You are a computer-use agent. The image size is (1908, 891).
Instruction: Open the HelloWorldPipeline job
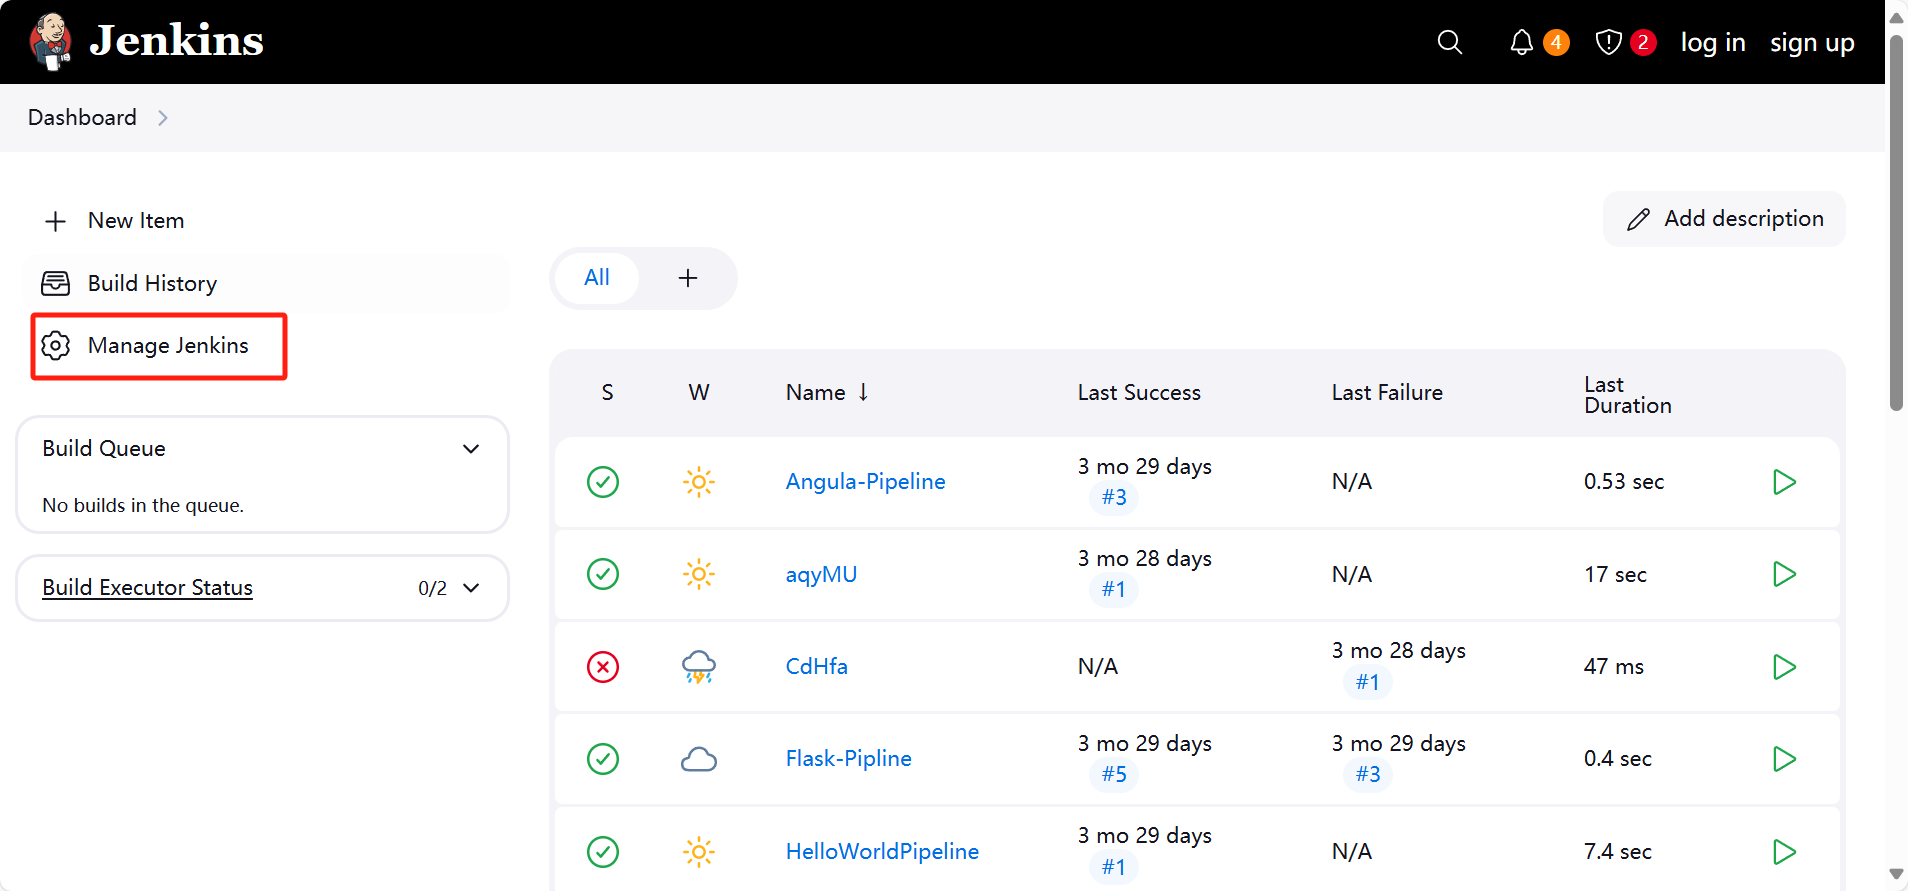tap(882, 852)
